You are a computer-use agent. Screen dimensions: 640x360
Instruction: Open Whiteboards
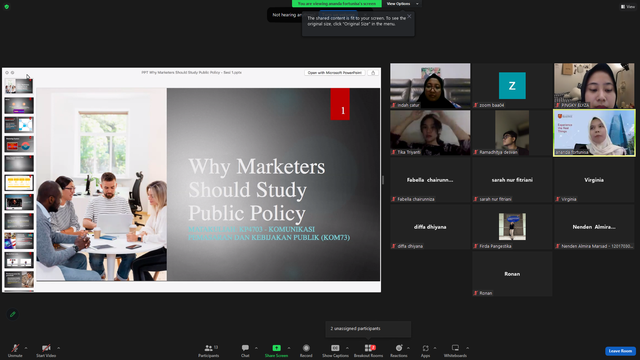point(455,350)
